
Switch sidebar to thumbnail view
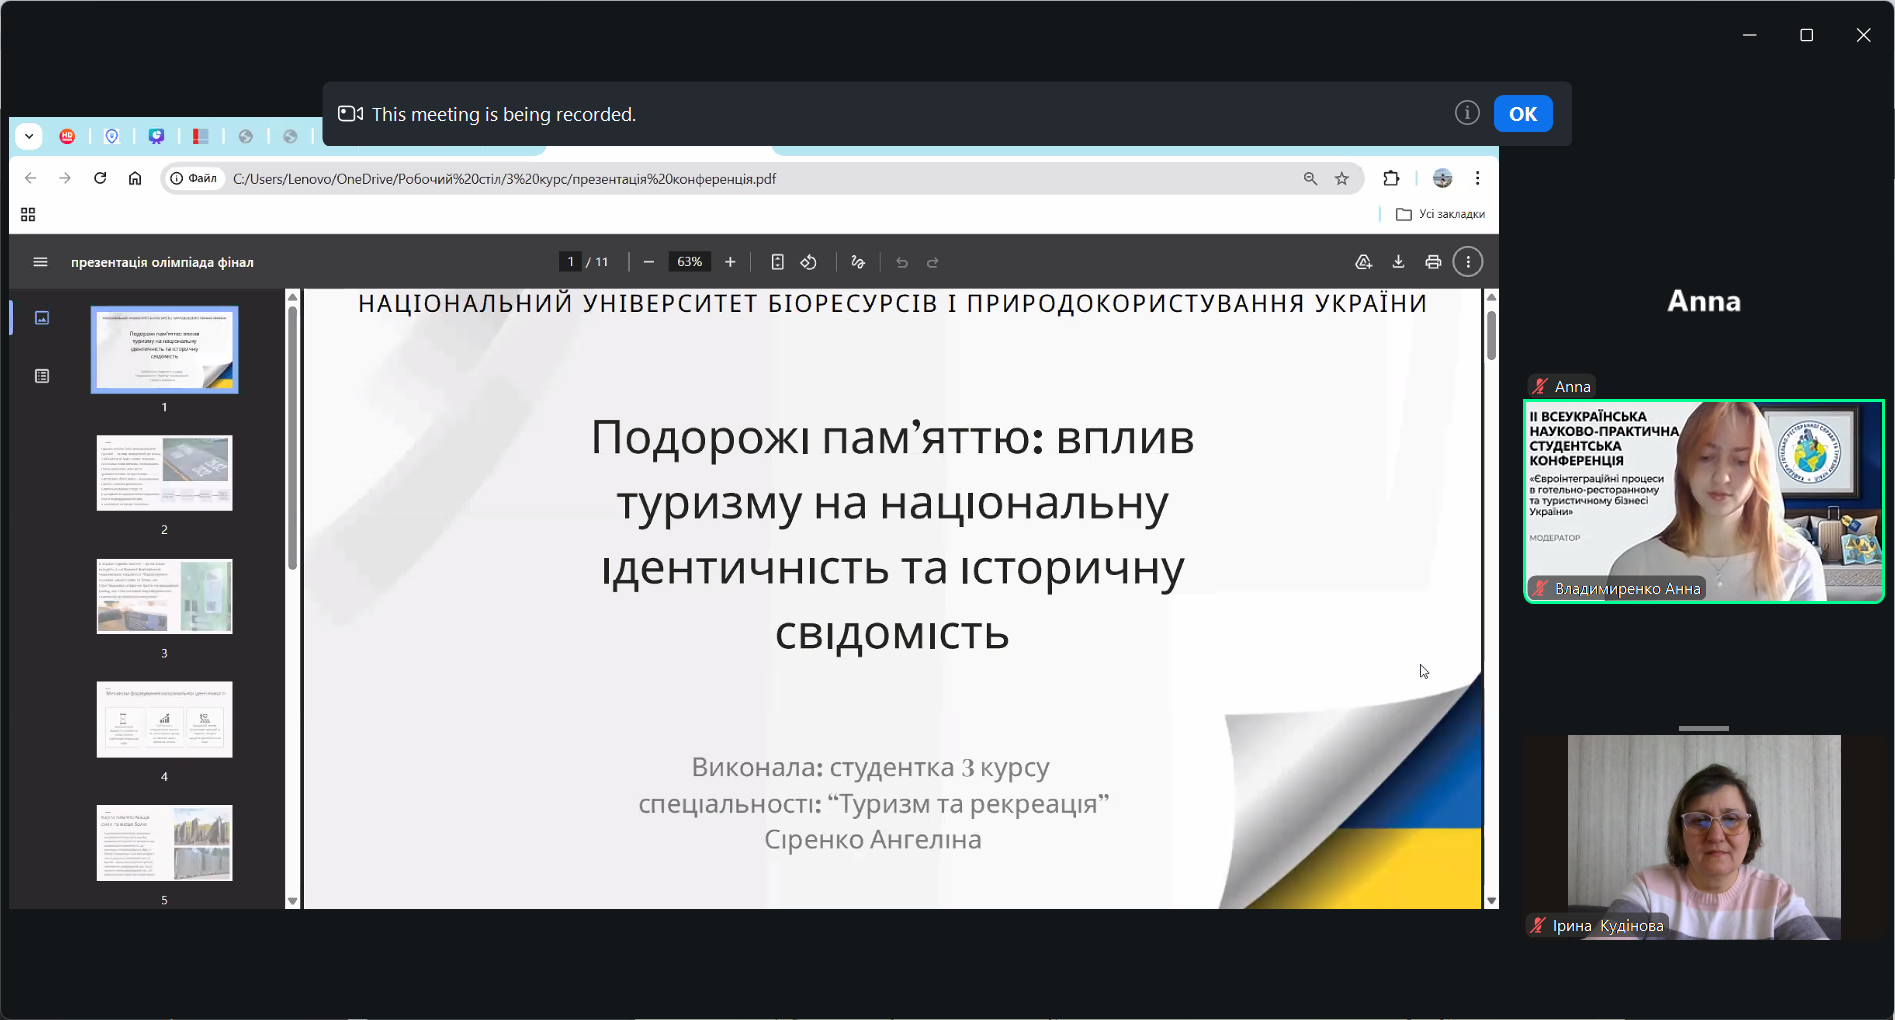click(x=42, y=318)
